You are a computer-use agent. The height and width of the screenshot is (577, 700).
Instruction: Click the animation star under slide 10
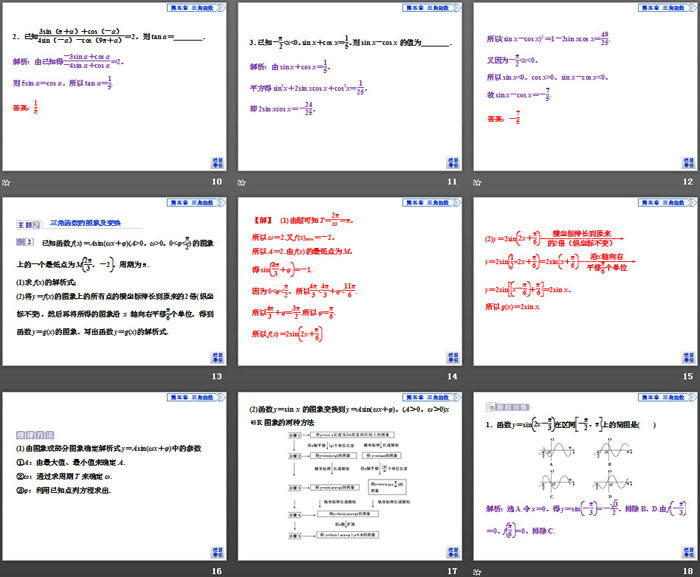[x=7, y=182]
